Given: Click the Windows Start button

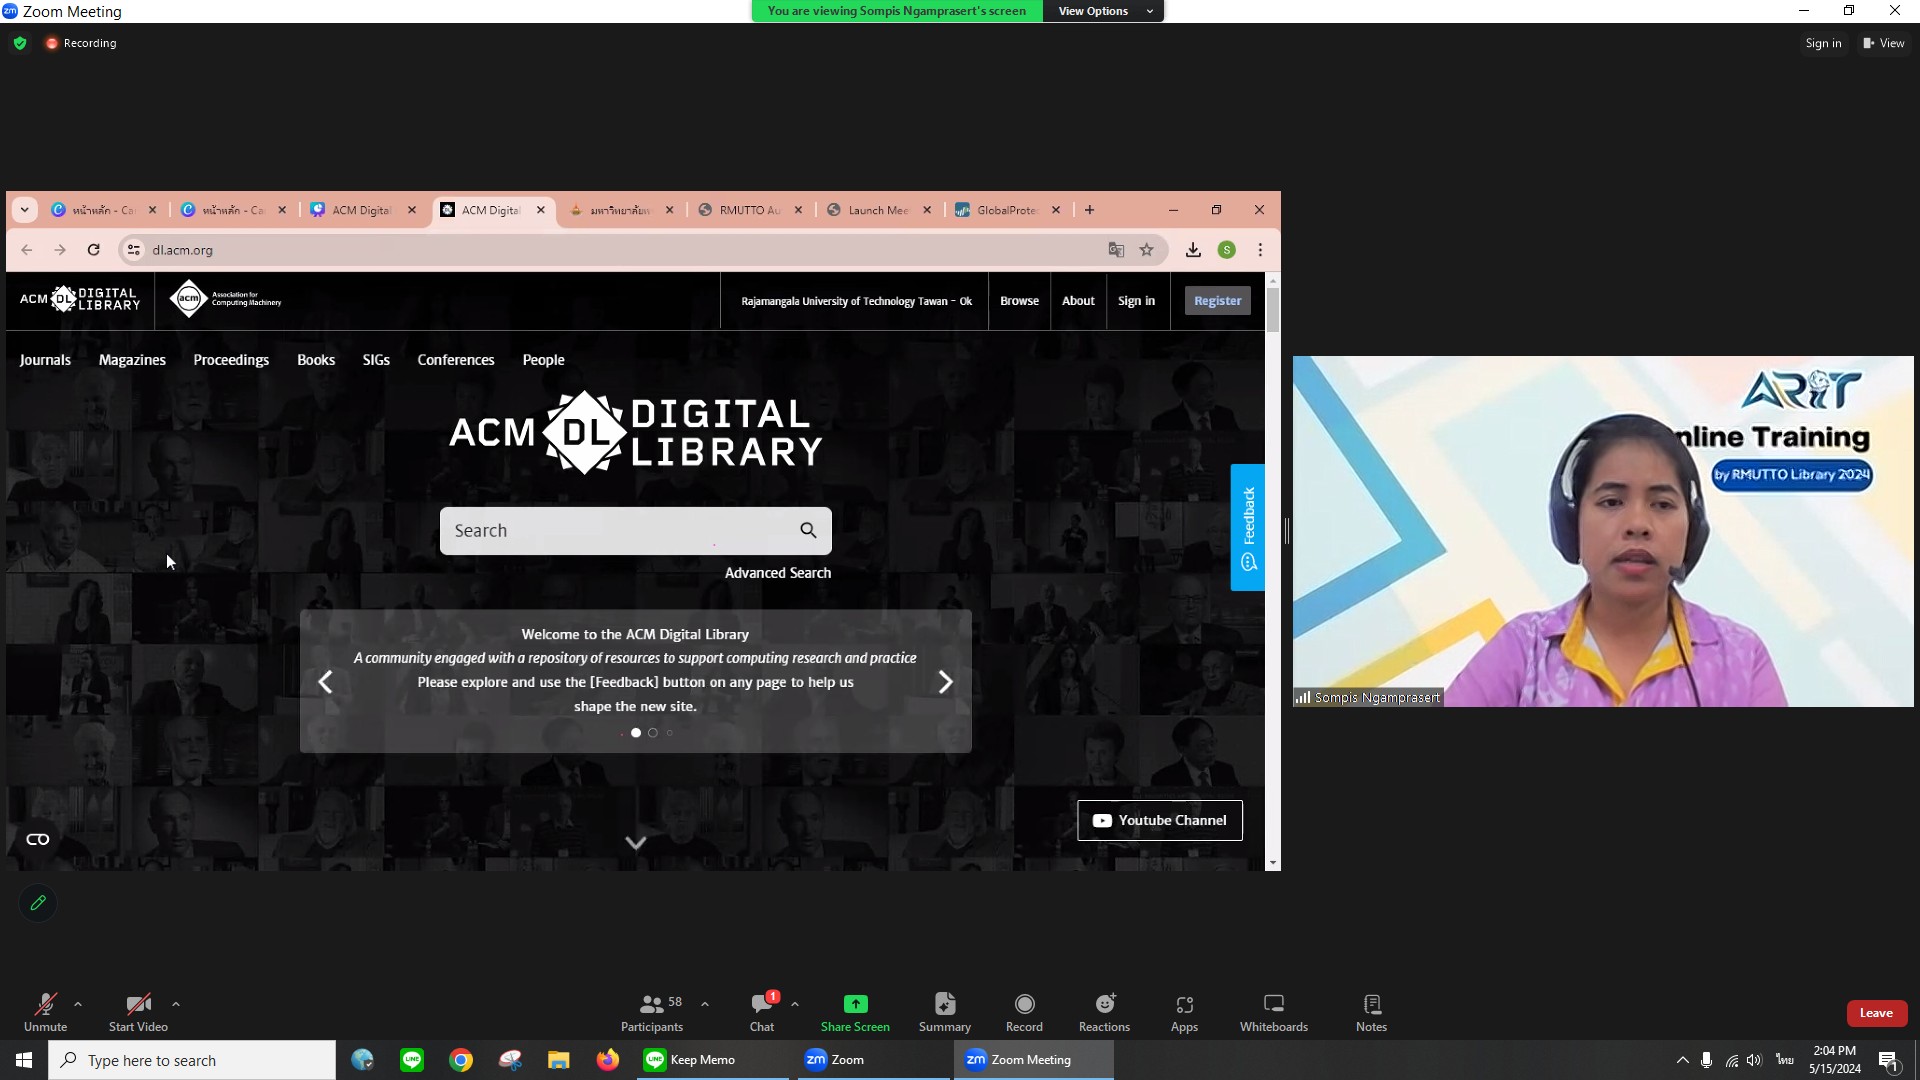Looking at the screenshot, I should click(x=24, y=1060).
